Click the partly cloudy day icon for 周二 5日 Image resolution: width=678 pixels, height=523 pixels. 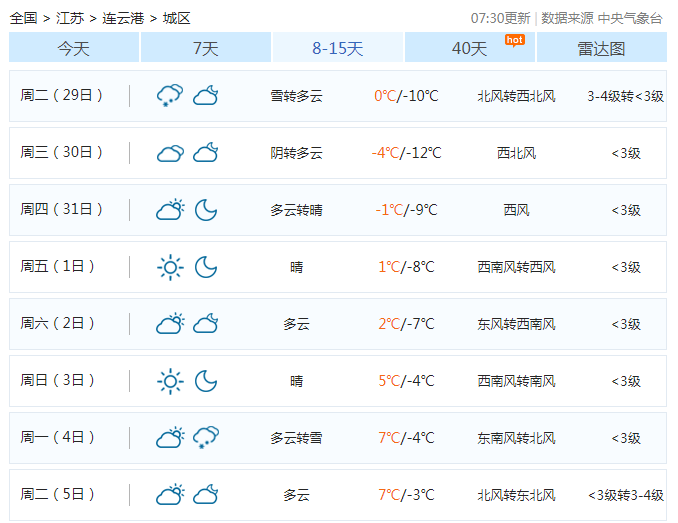click(x=170, y=495)
